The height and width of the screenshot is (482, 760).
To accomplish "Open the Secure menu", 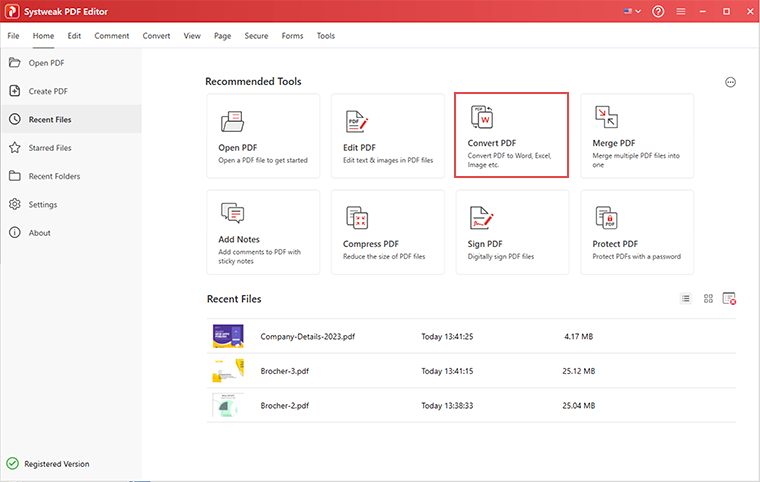I will click(256, 36).
